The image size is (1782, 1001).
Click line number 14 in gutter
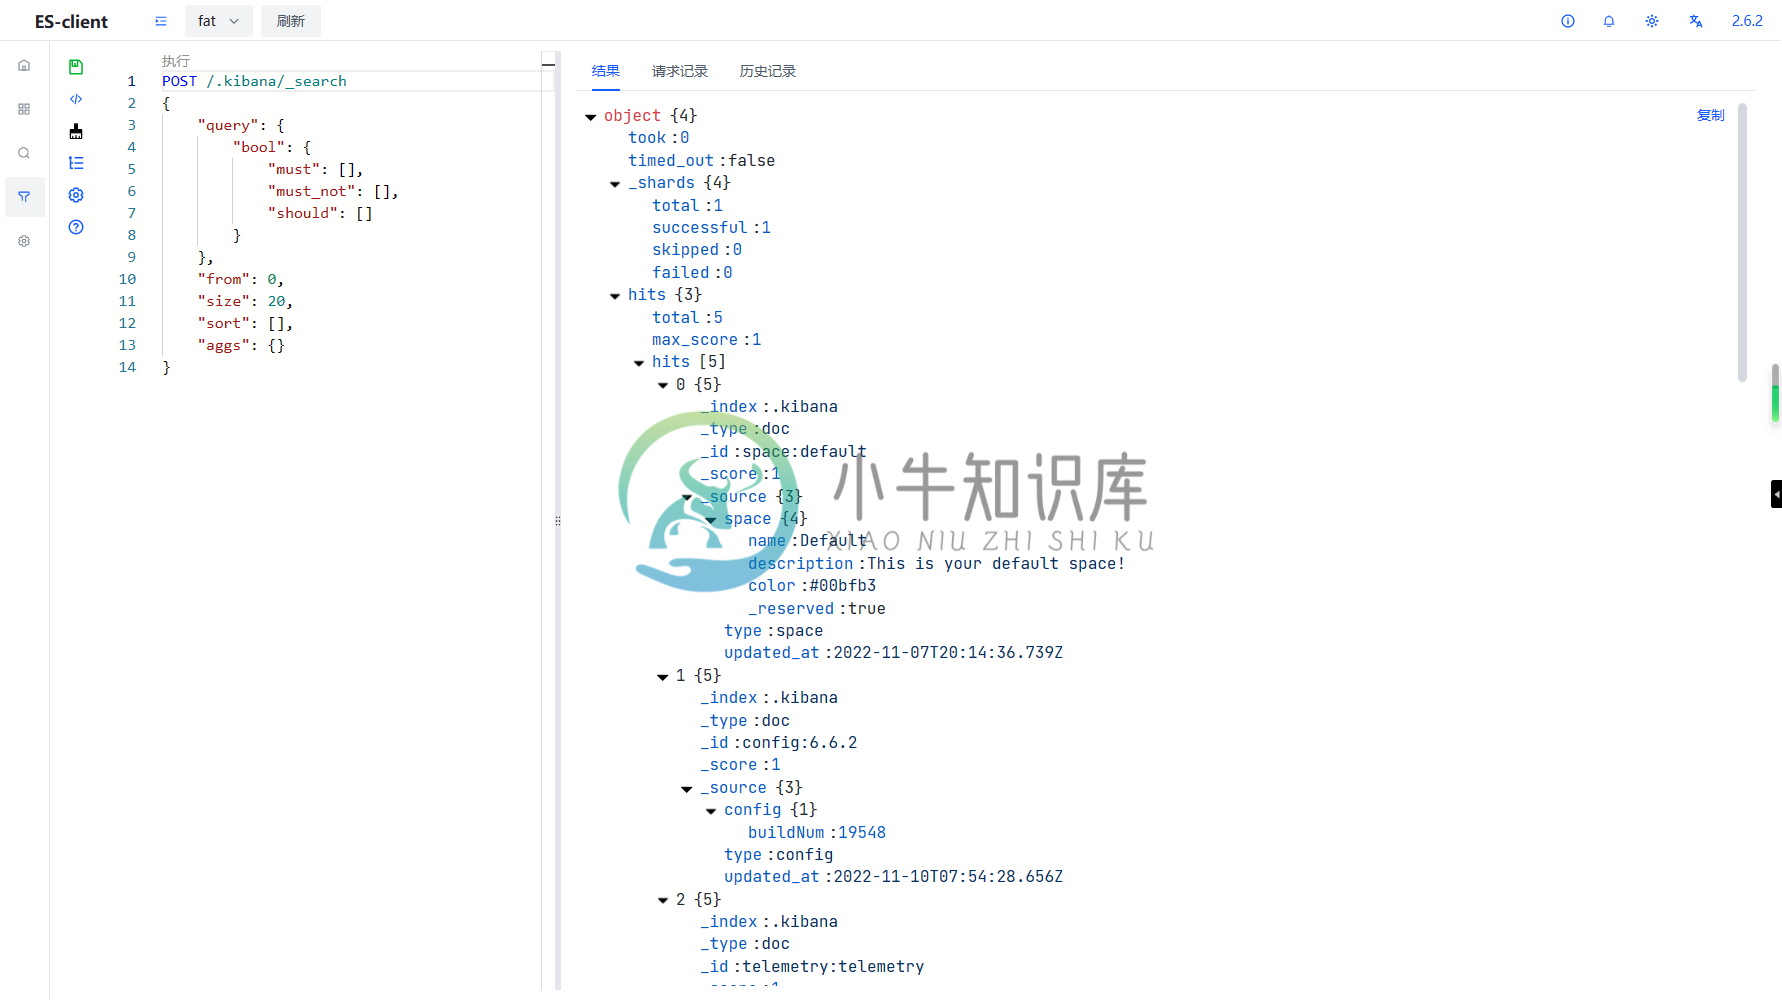[127, 367]
